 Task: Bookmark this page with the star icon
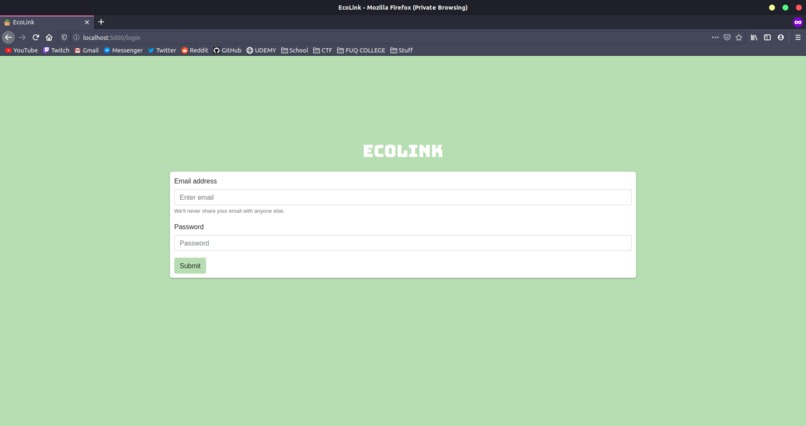739,37
